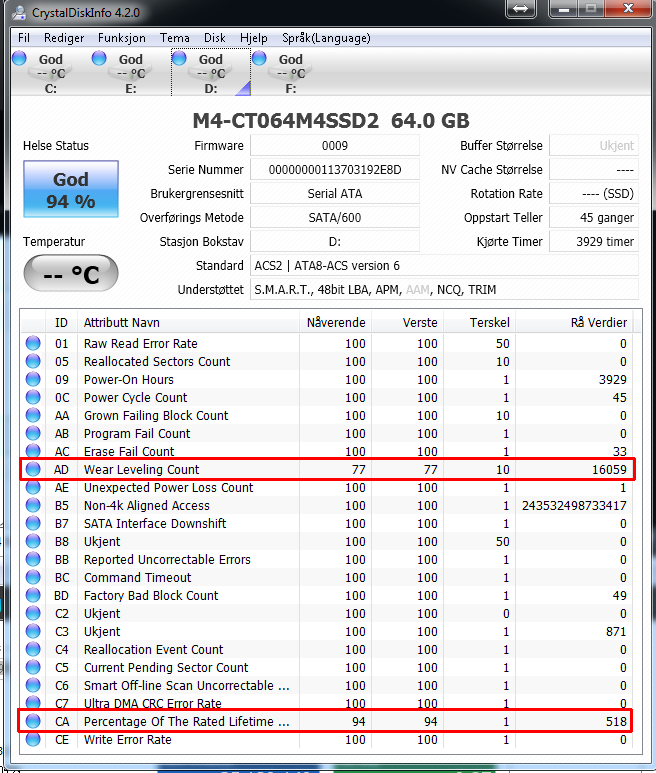Click the supported features S.M.A.R.T. field
The height and width of the screenshot is (773, 656).
(445, 289)
